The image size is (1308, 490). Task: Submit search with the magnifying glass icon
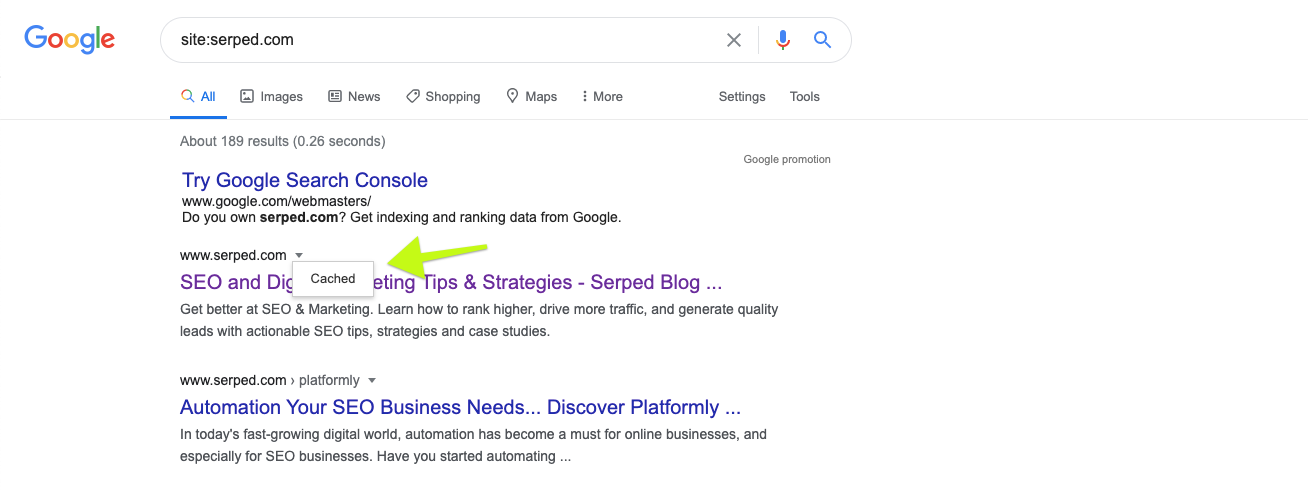point(822,40)
